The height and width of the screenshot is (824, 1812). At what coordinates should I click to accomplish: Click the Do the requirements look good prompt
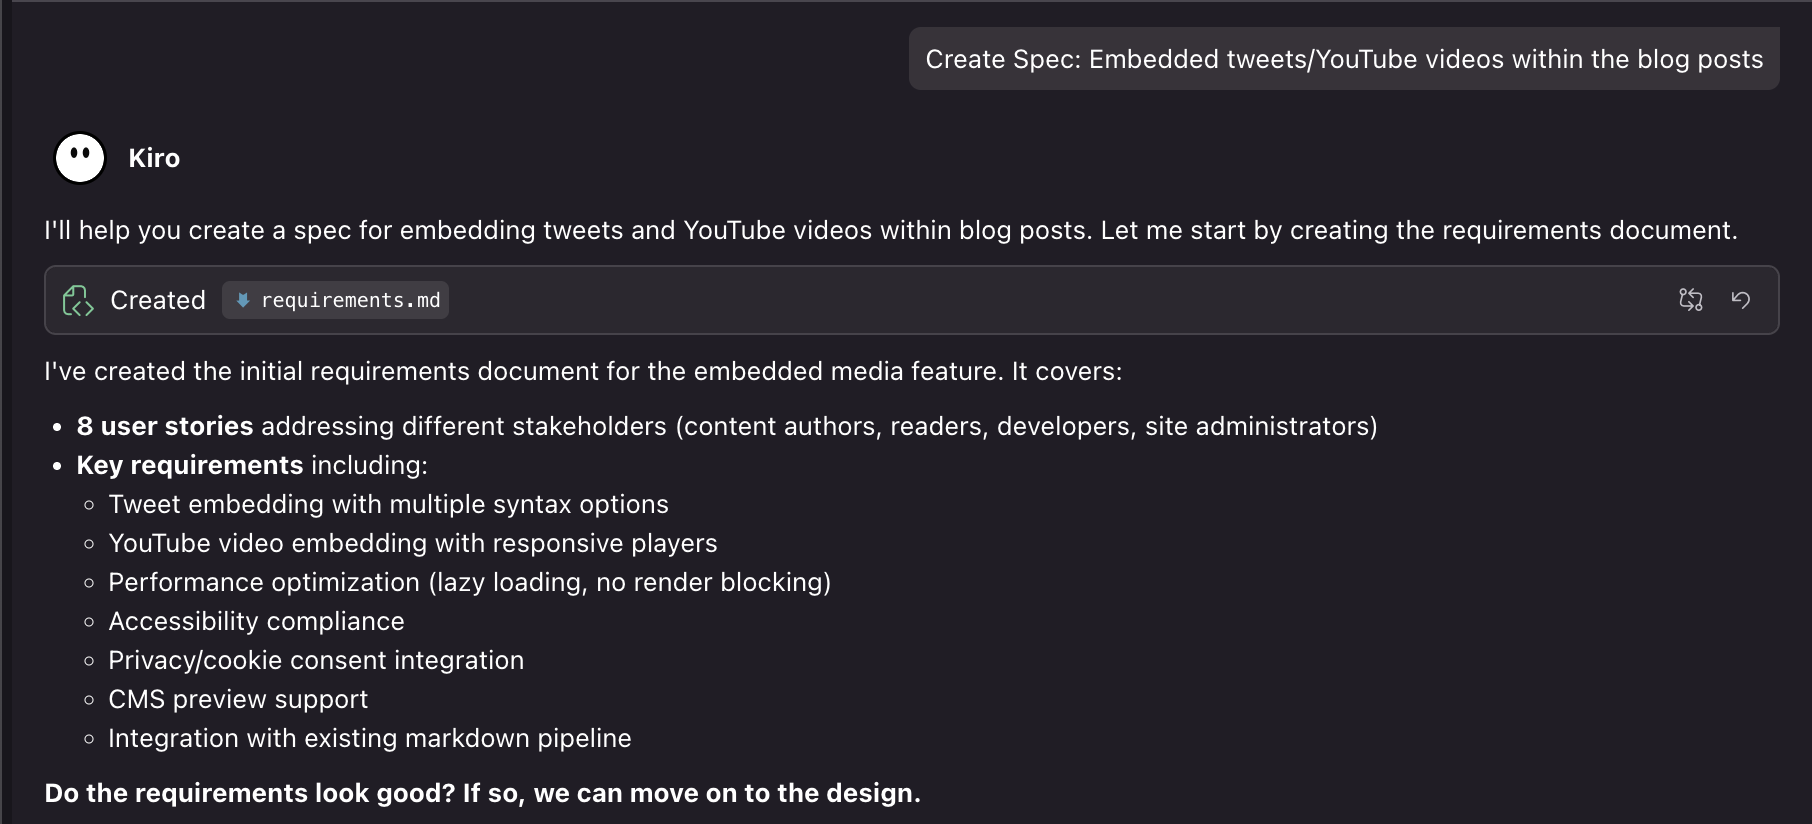(481, 792)
